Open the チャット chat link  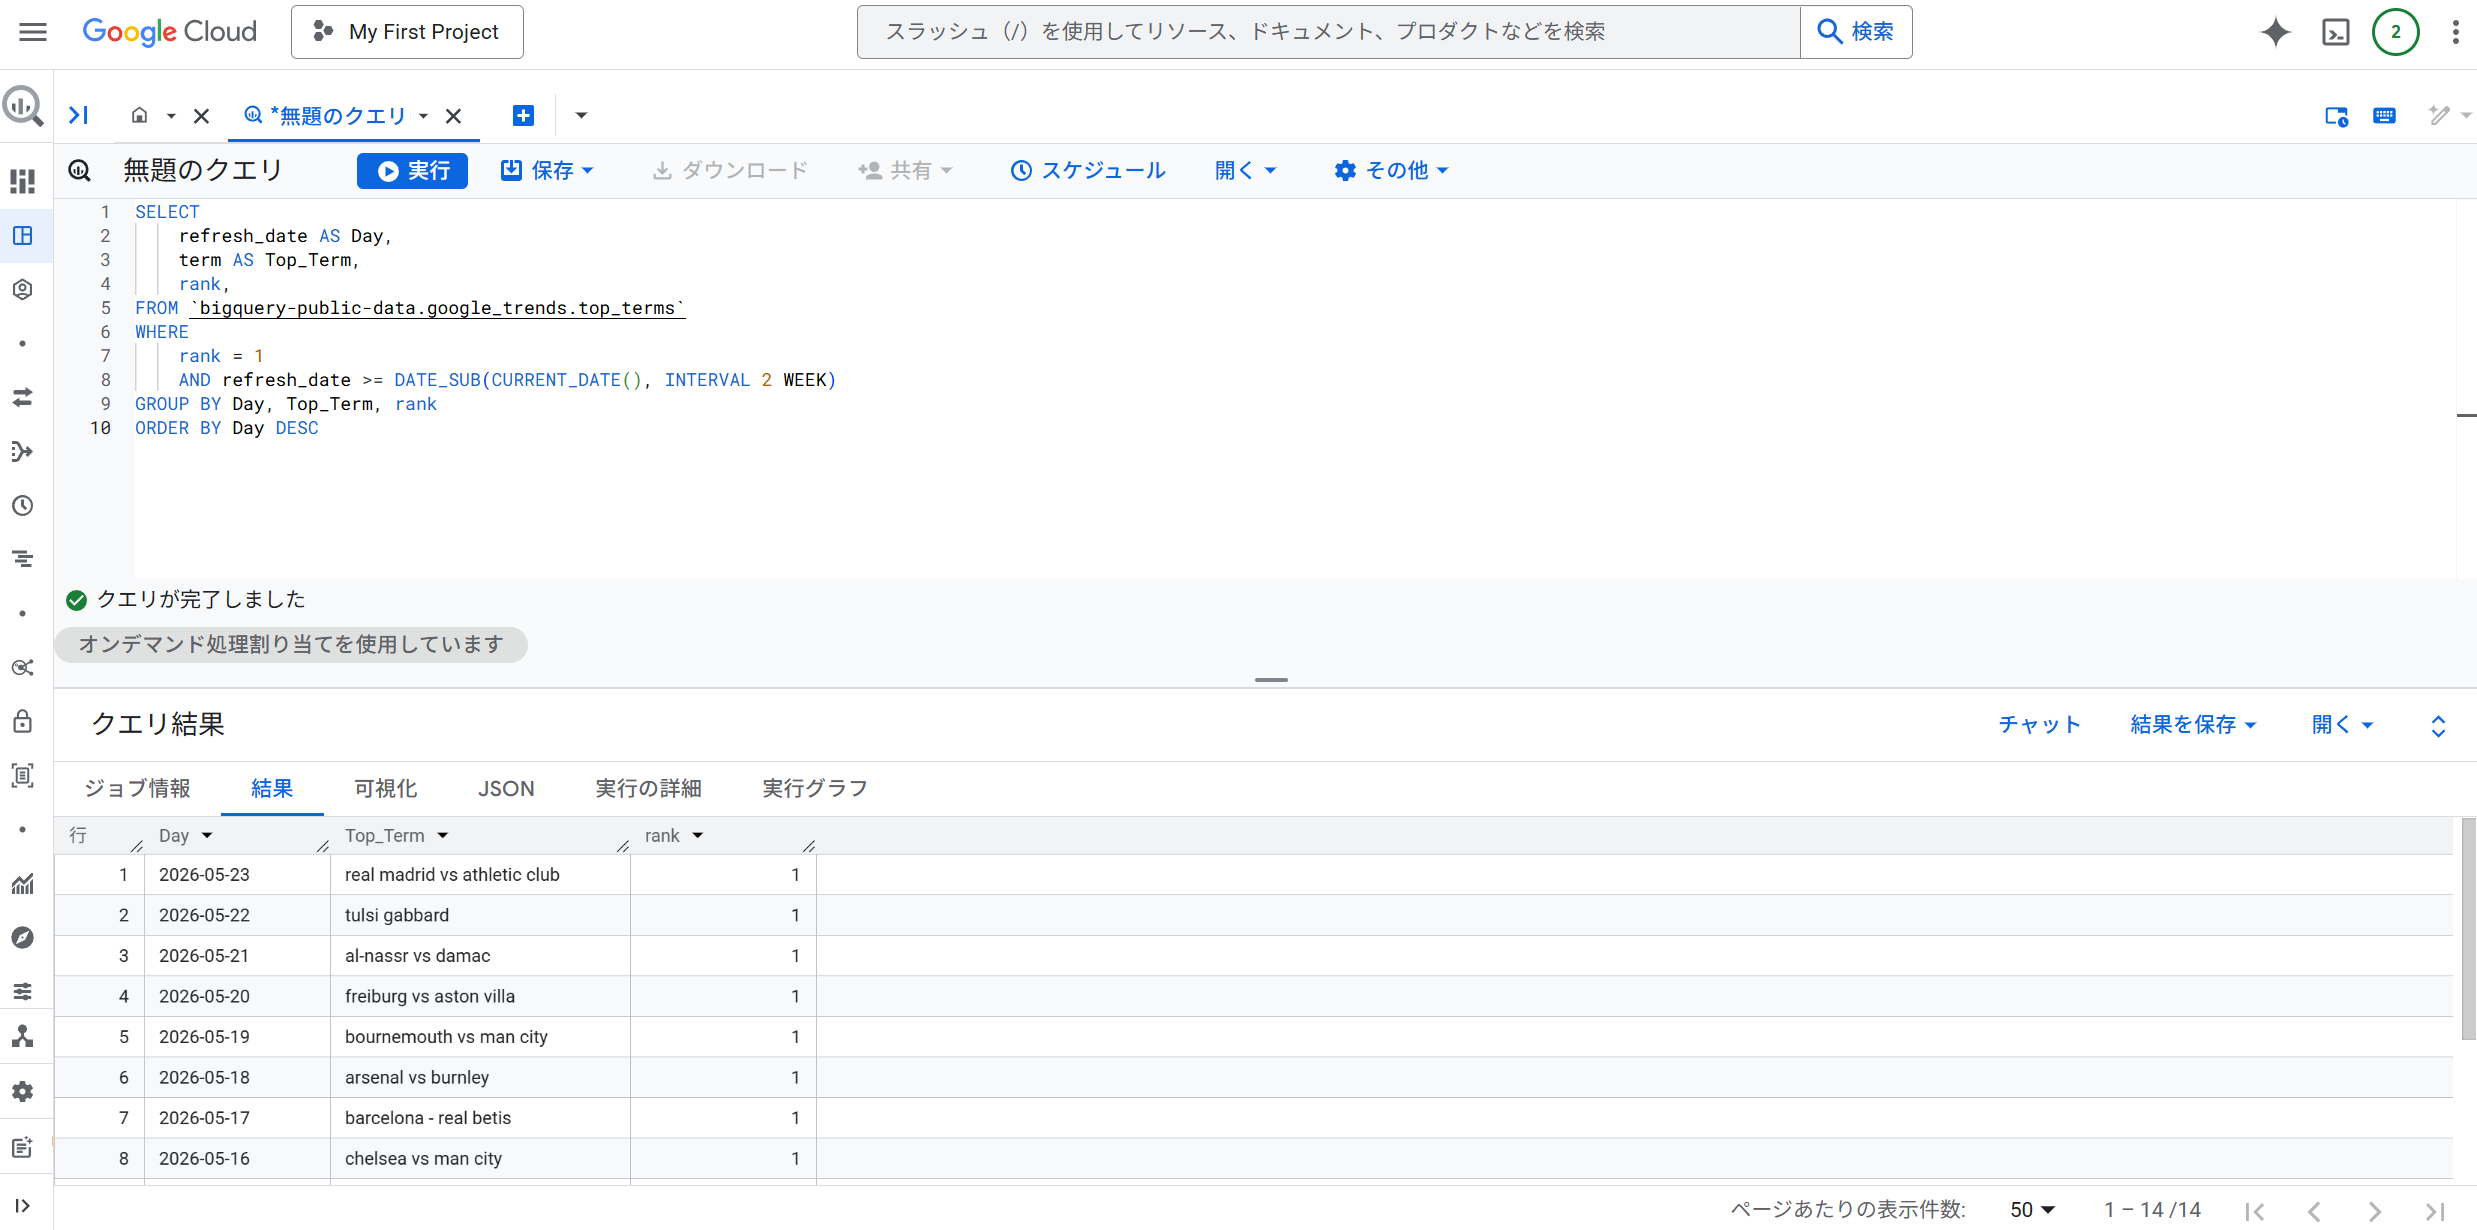coord(2039,725)
